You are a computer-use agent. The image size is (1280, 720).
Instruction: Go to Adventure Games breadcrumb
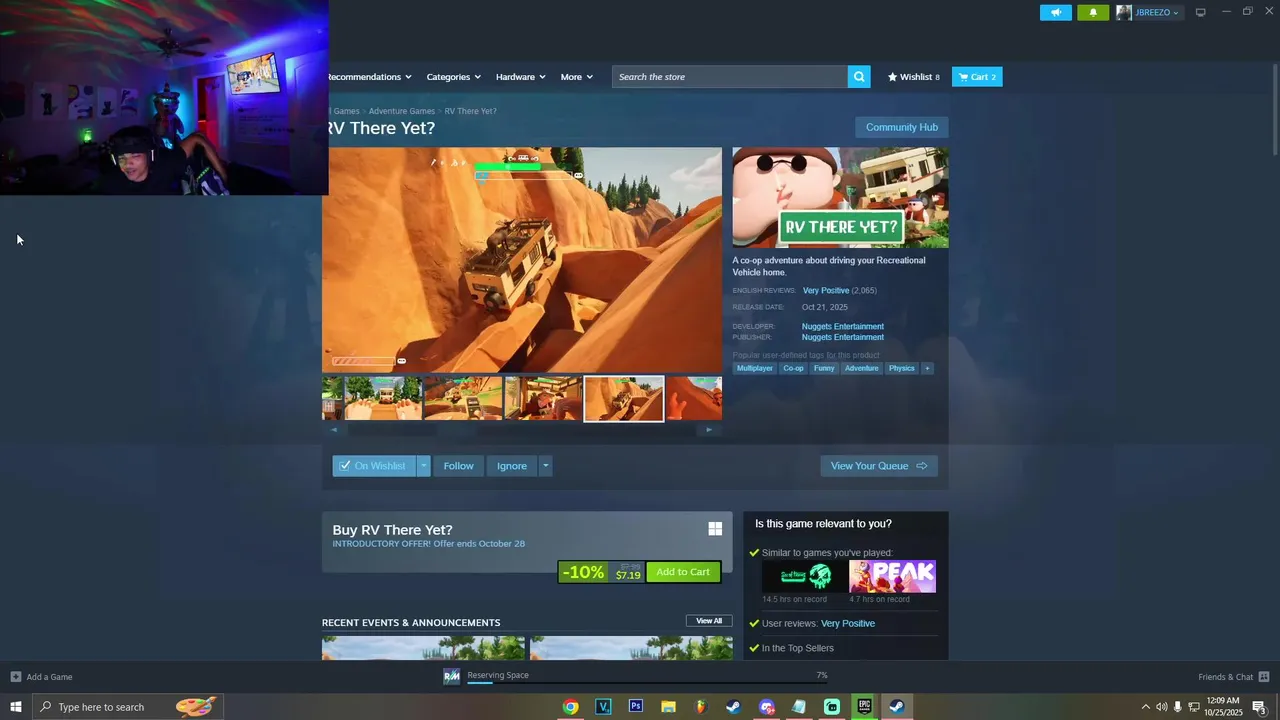coord(402,111)
